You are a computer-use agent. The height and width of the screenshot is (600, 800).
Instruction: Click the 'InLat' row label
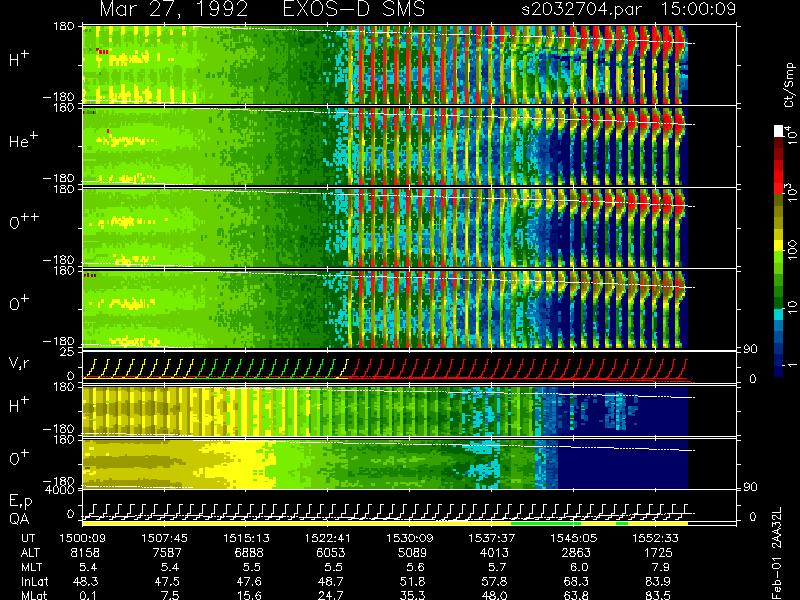pos(35,581)
